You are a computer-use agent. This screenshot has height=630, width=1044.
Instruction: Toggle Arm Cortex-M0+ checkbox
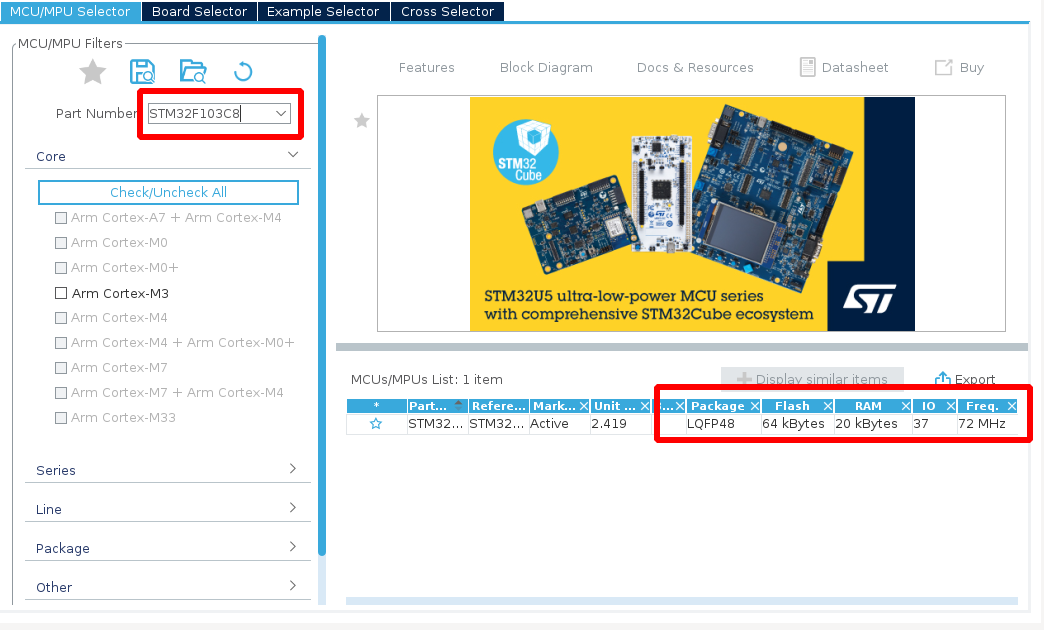tap(61, 268)
